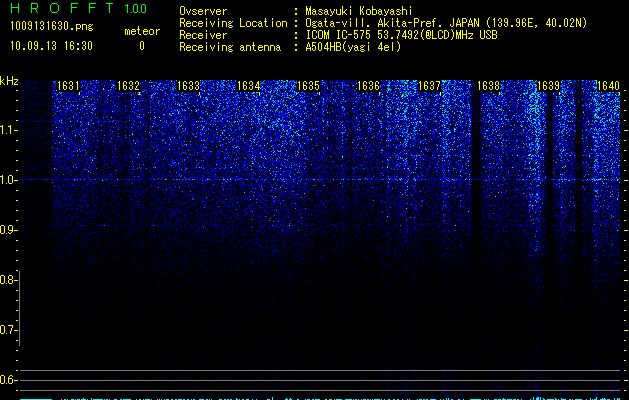Image resolution: width=629 pixels, height=400 pixels.
Task: Click the 0.7 kHz axis label
Action: 8,330
